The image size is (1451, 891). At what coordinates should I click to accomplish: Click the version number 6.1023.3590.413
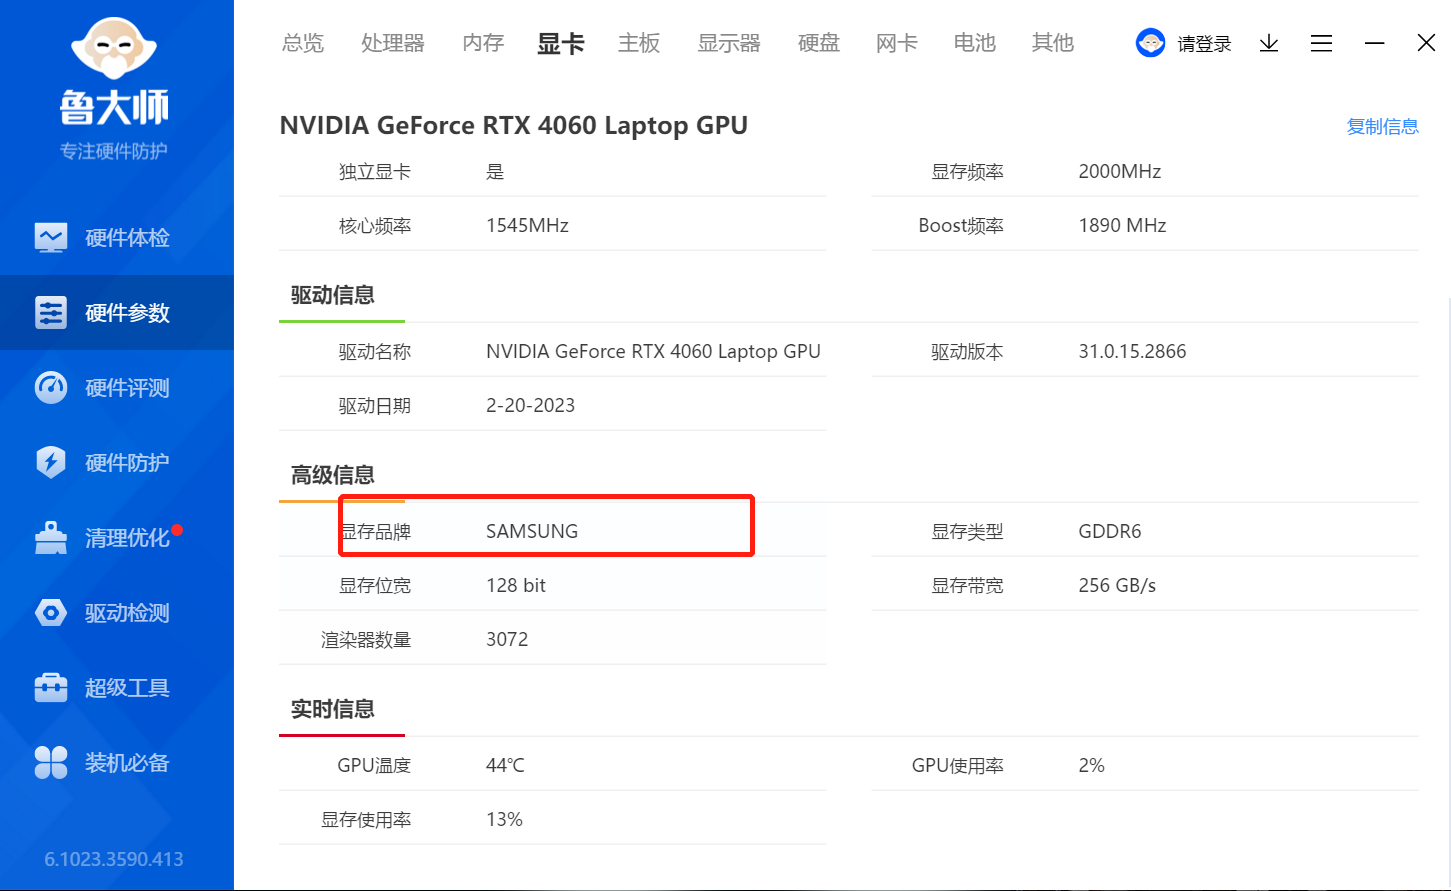[114, 859]
